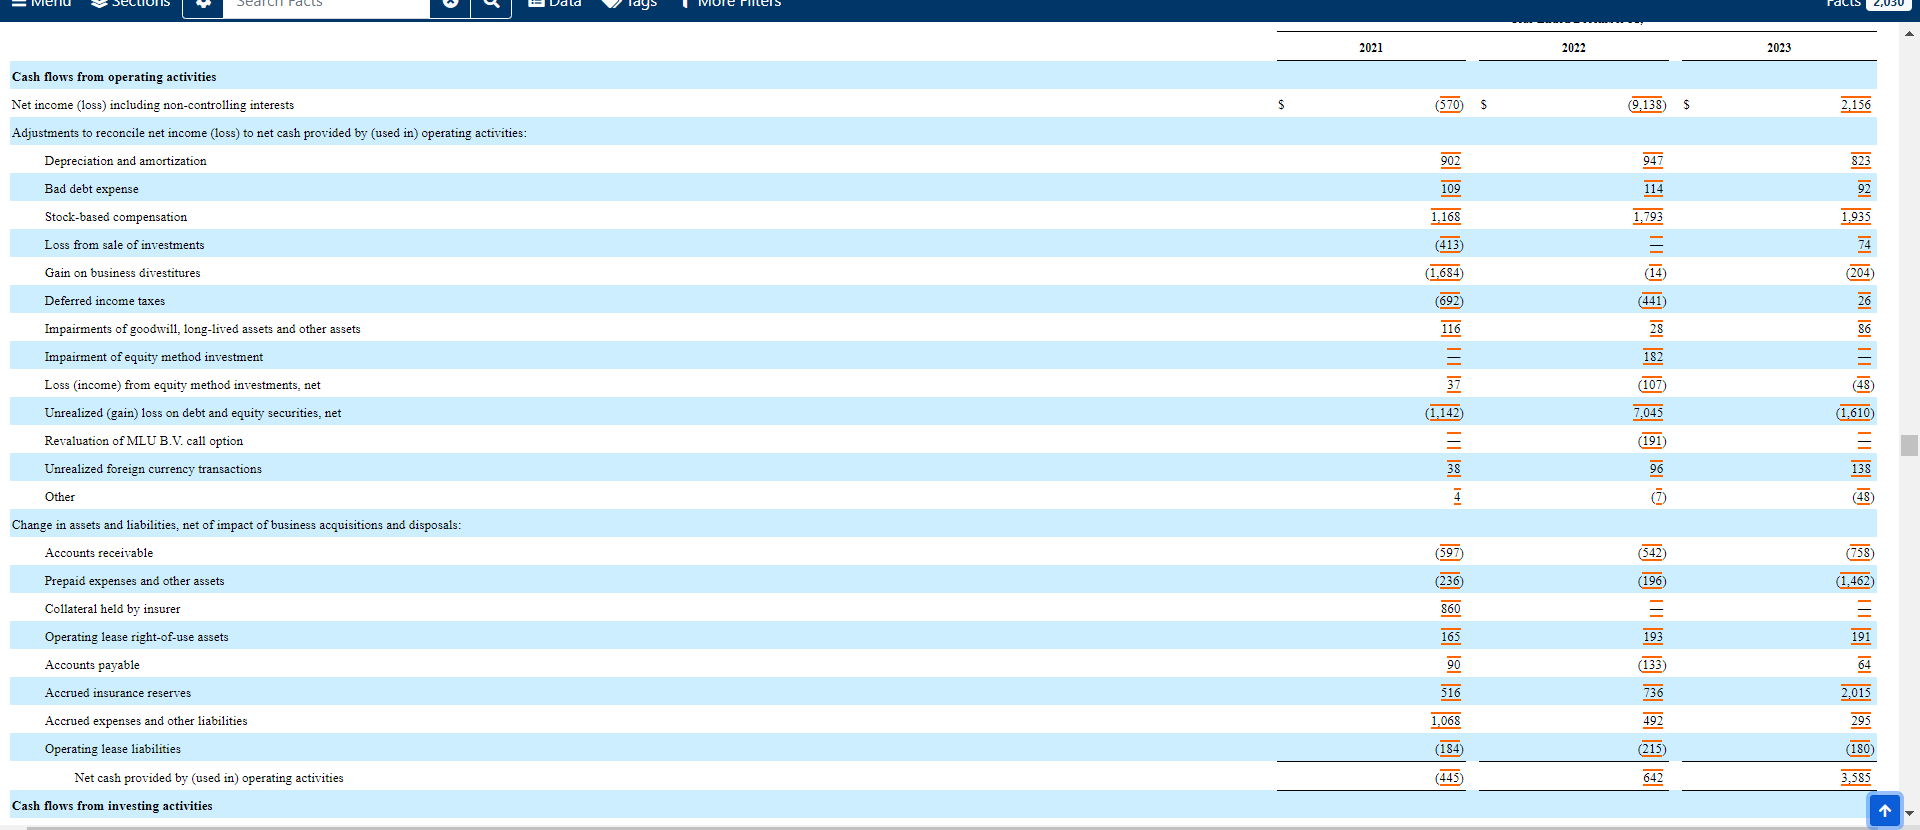Screen dimensions: 1920x830
Task: Click the vertical scrollbar thumb
Action: coord(1909,445)
